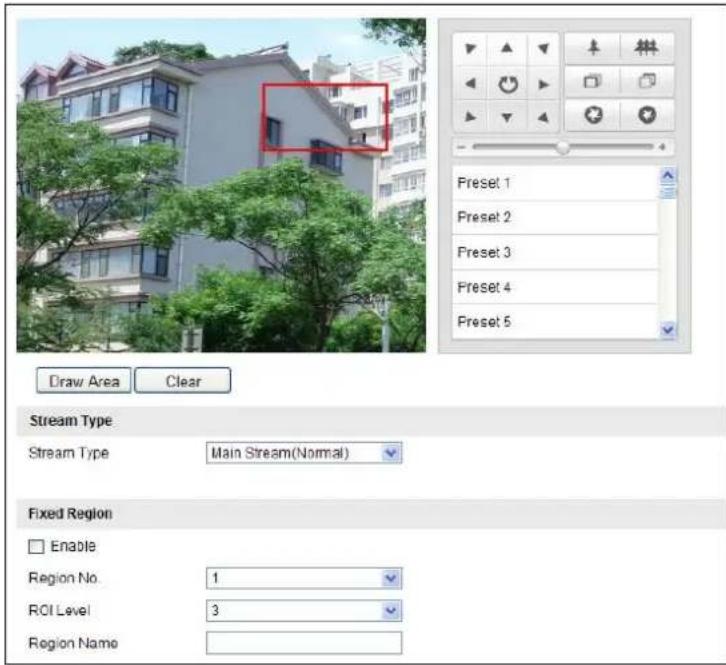The width and height of the screenshot is (726, 665).
Task: Zoom out with multiple trees icon
Action: pyautogui.click(x=646, y=48)
